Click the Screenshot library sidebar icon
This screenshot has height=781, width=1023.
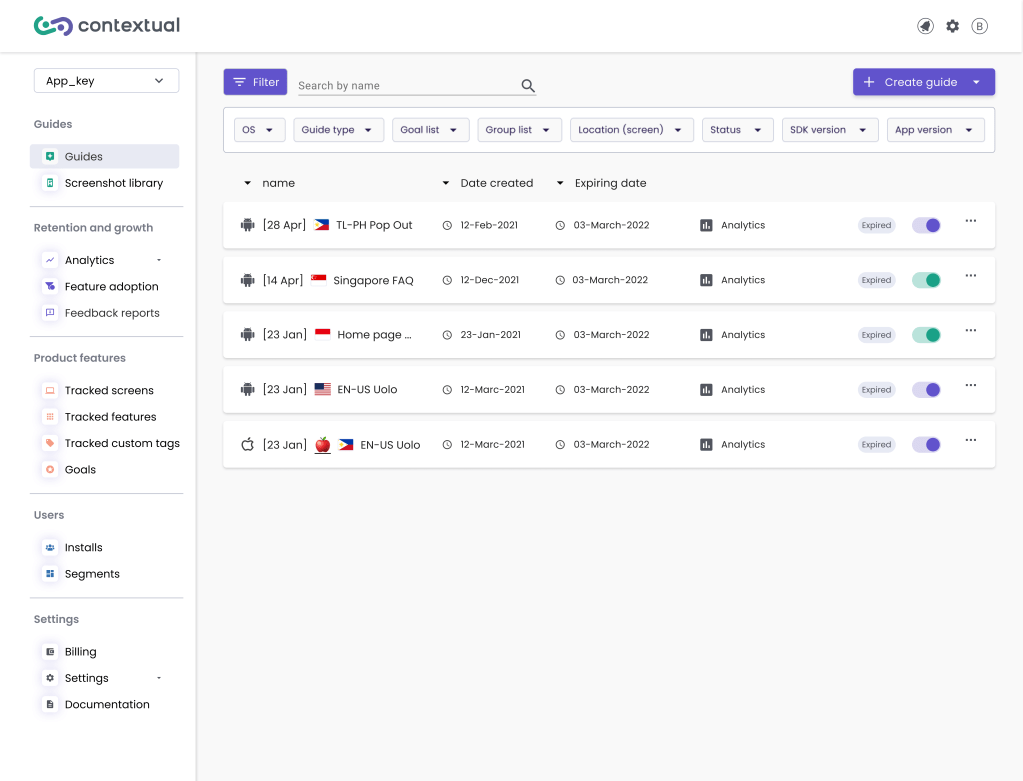[50, 183]
